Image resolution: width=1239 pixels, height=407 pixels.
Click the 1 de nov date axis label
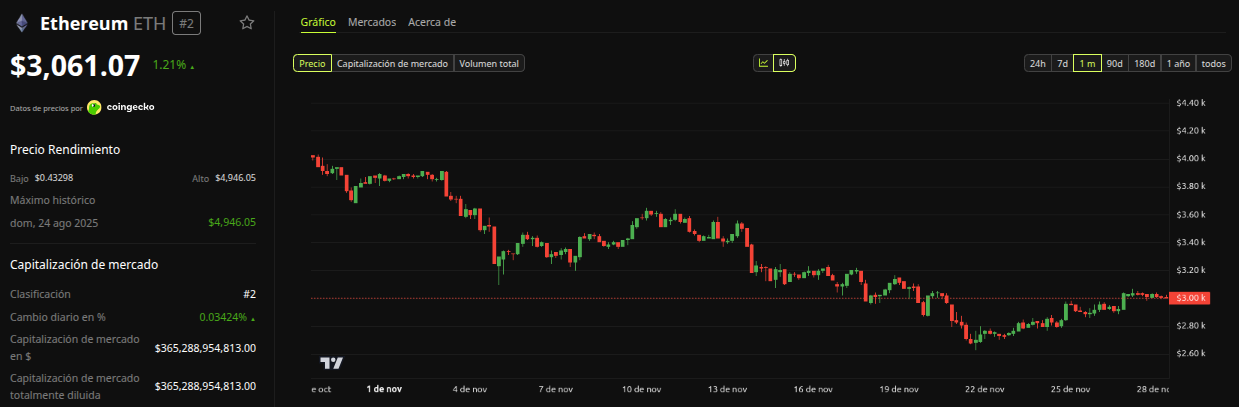point(384,389)
